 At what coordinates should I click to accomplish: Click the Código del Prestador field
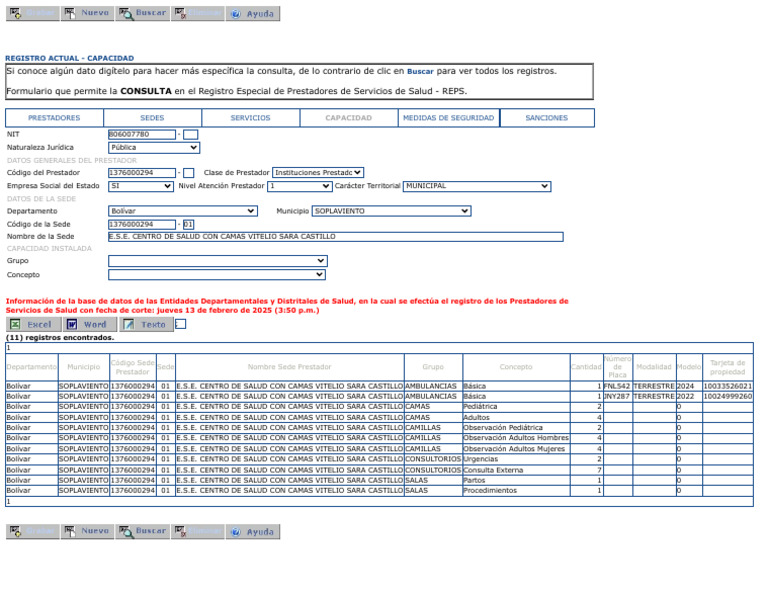142,172
